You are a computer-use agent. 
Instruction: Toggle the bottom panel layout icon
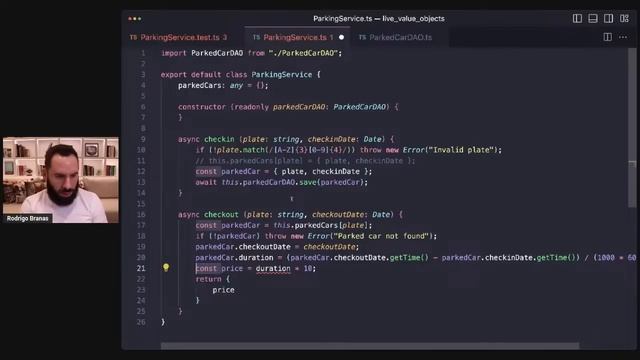pyautogui.click(x=593, y=18)
